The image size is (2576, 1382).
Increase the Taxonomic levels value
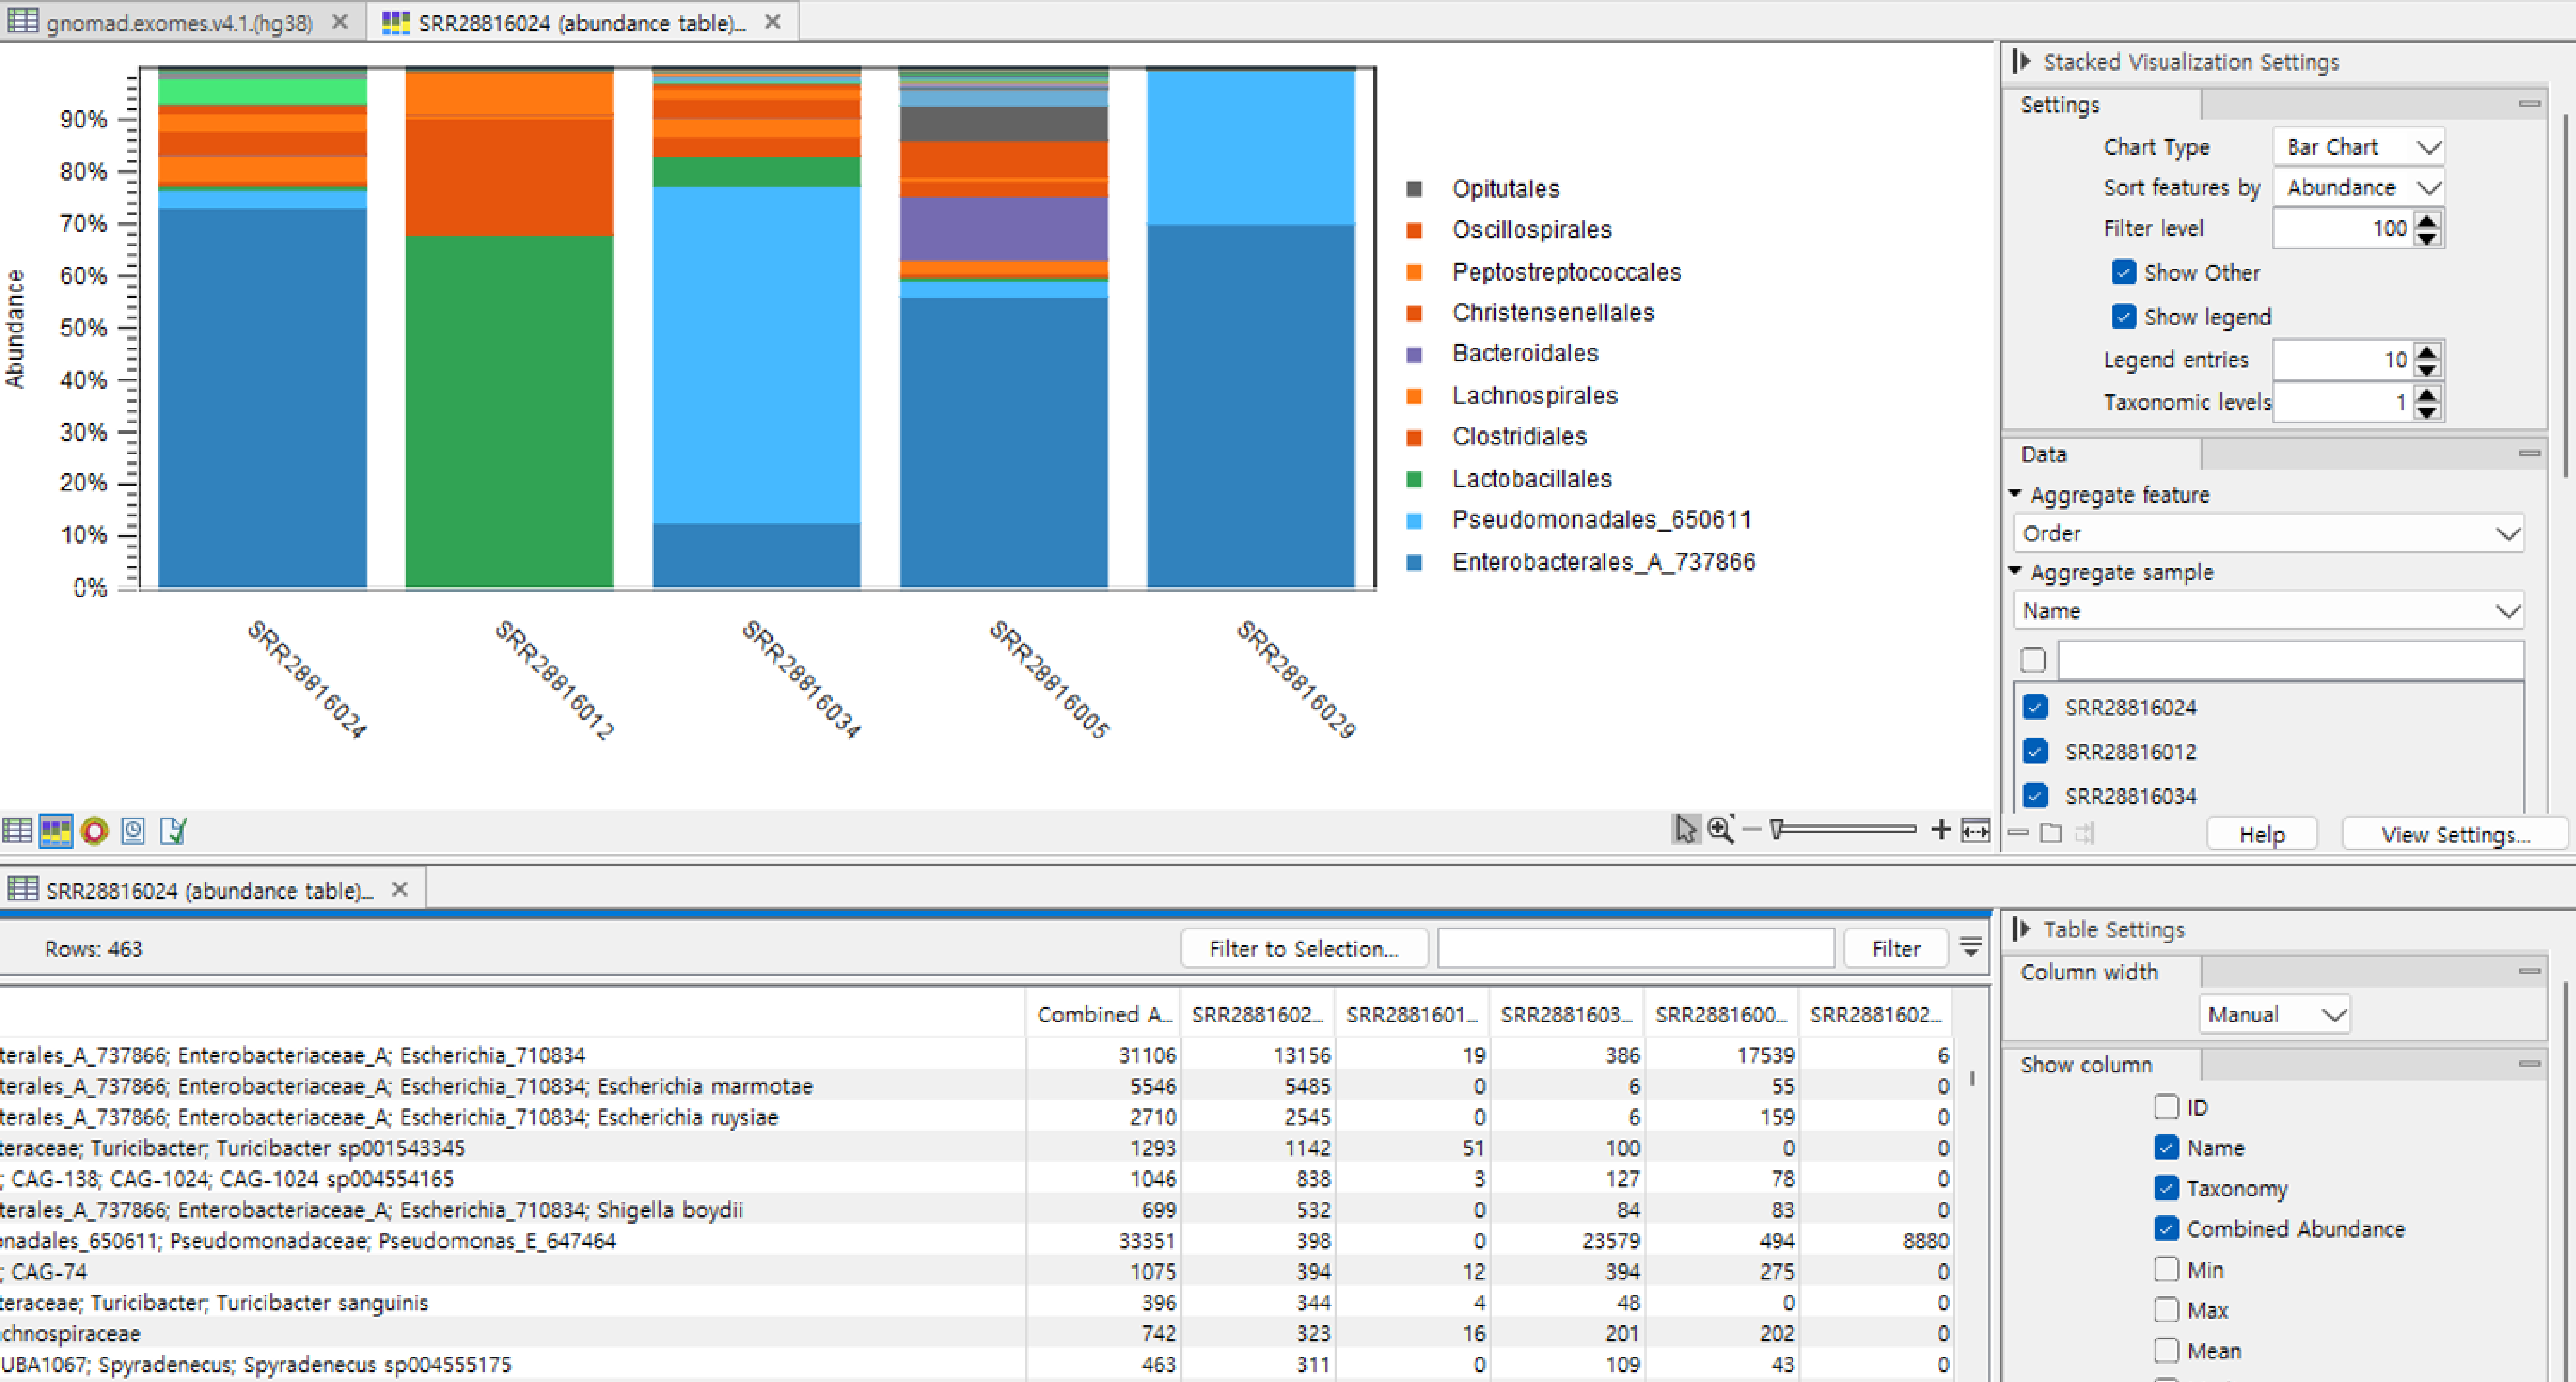2428,393
